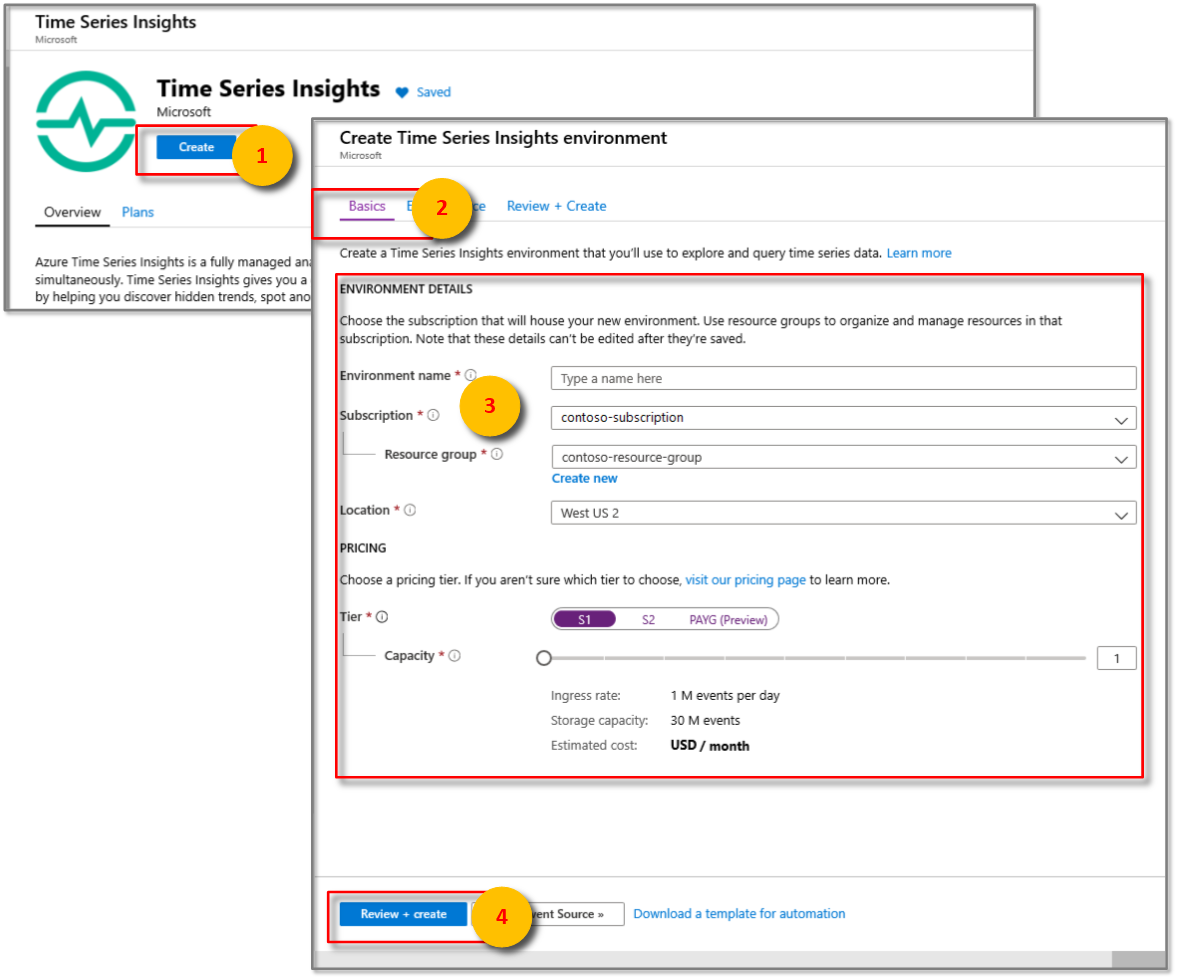Image resolution: width=1177 pixels, height=979 pixels.
Task: Switch to the Review + Create tab
Action: click(556, 206)
